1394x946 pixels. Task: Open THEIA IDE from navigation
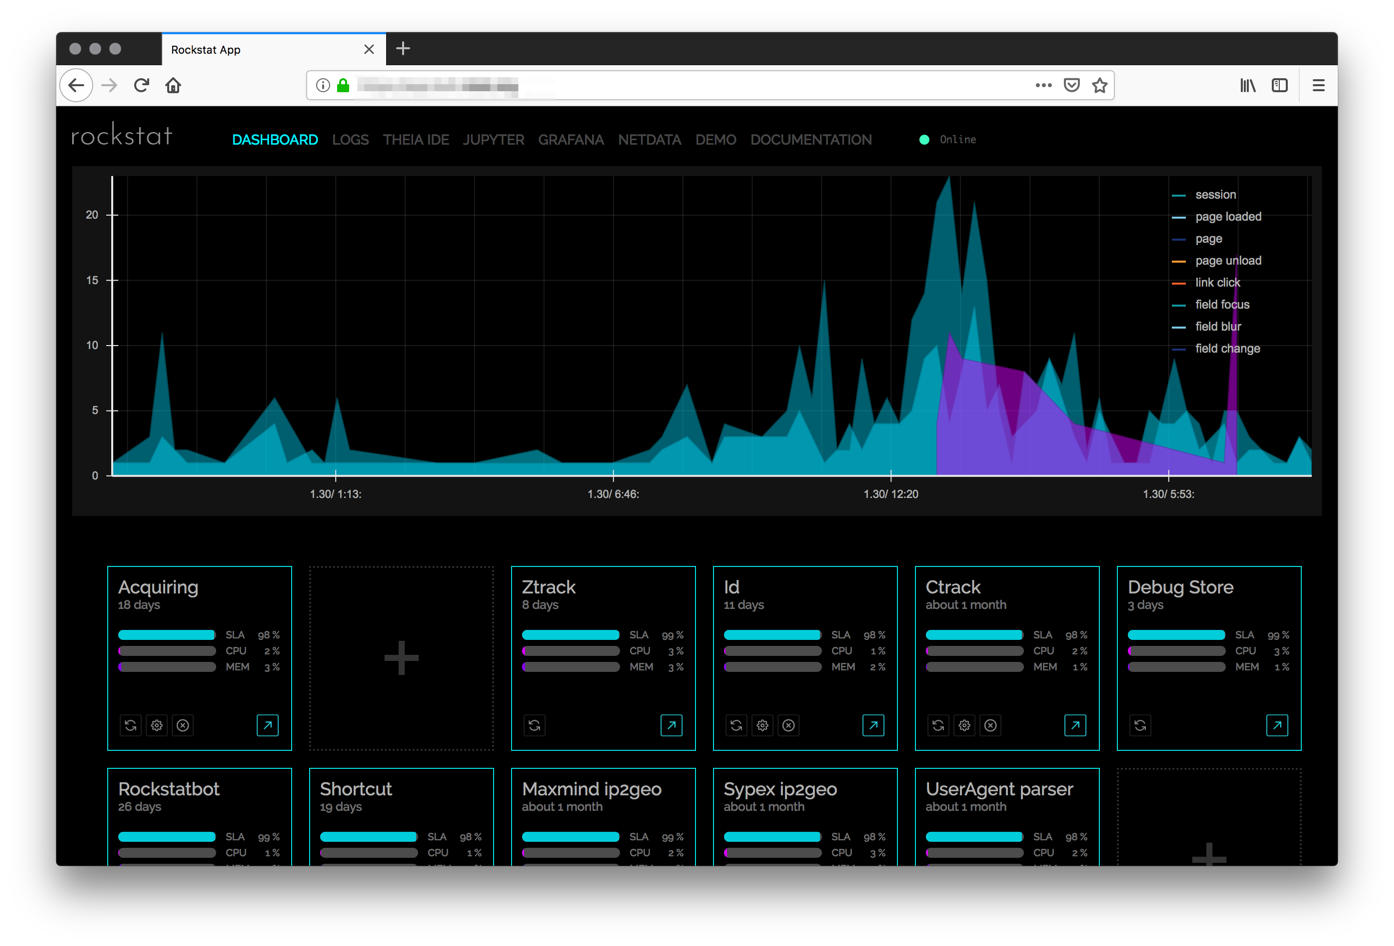click(416, 140)
